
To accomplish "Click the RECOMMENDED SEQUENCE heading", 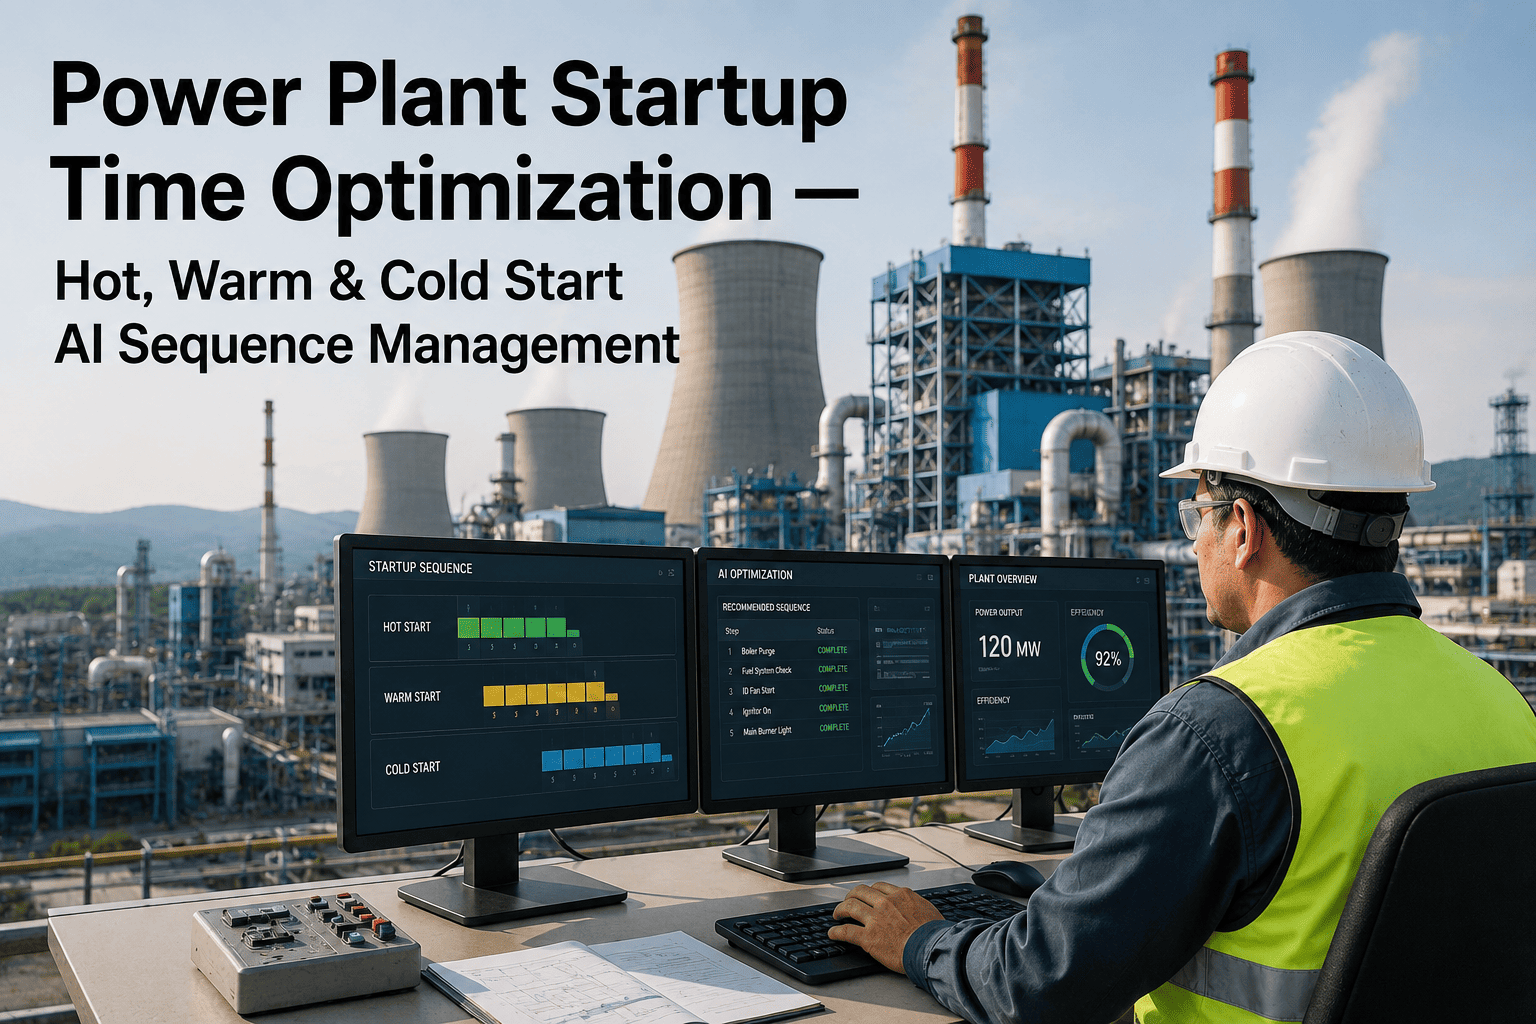I will [x=766, y=608].
